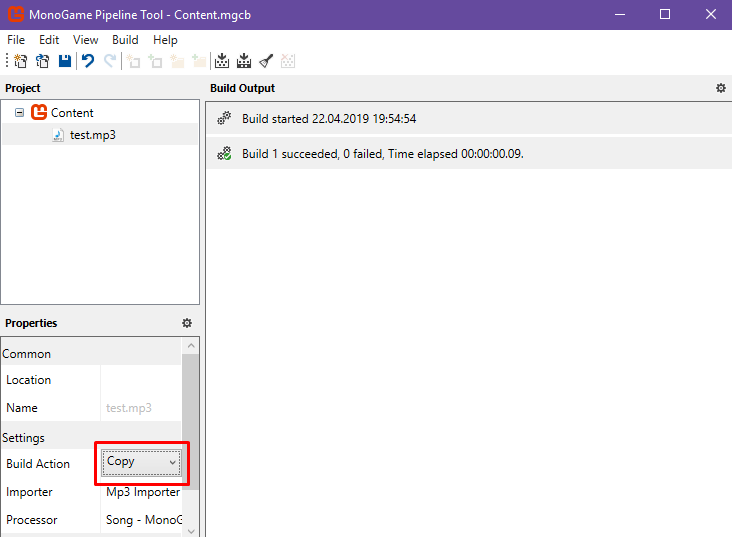Image resolution: width=732 pixels, height=537 pixels.
Task: Click the Build Action property label
Action: 38,464
